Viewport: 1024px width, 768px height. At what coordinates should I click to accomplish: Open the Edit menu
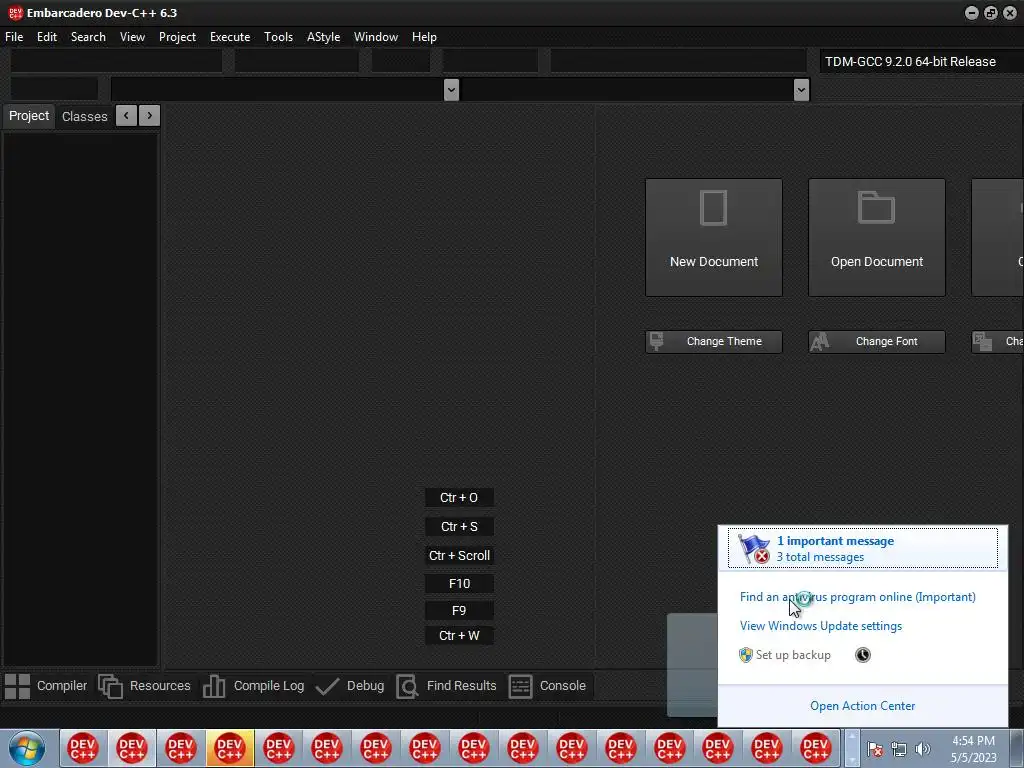pos(46,37)
